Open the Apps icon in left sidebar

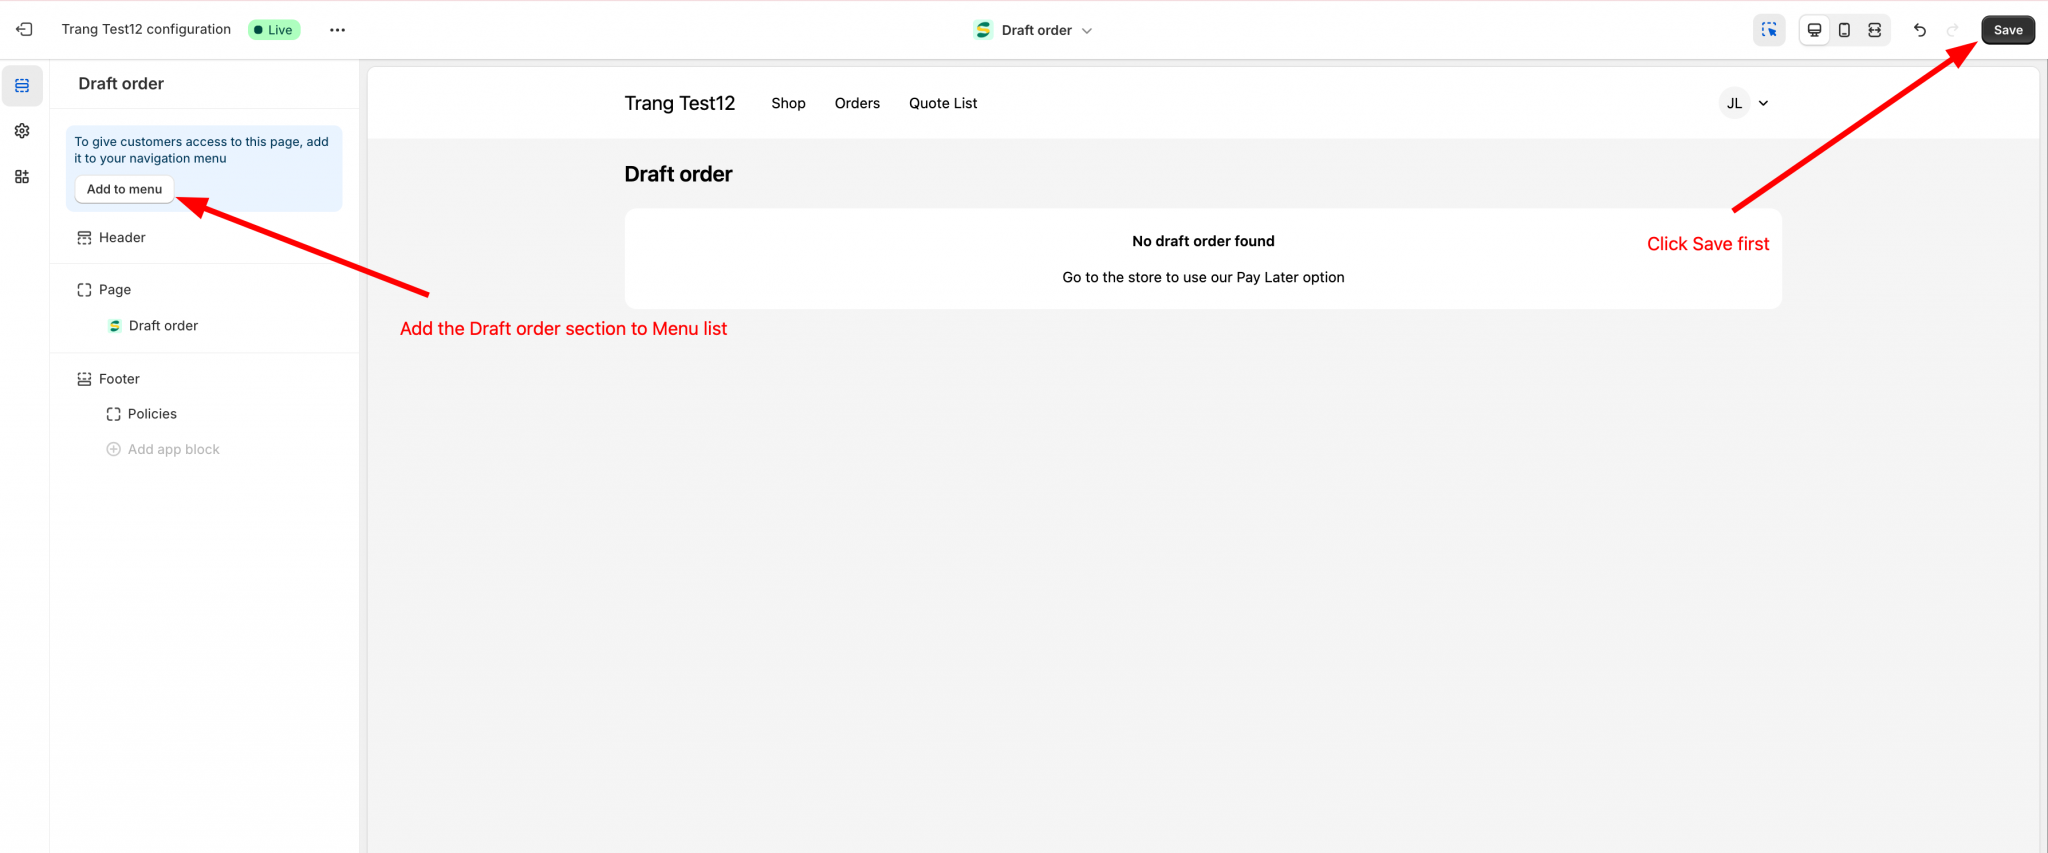(x=22, y=177)
